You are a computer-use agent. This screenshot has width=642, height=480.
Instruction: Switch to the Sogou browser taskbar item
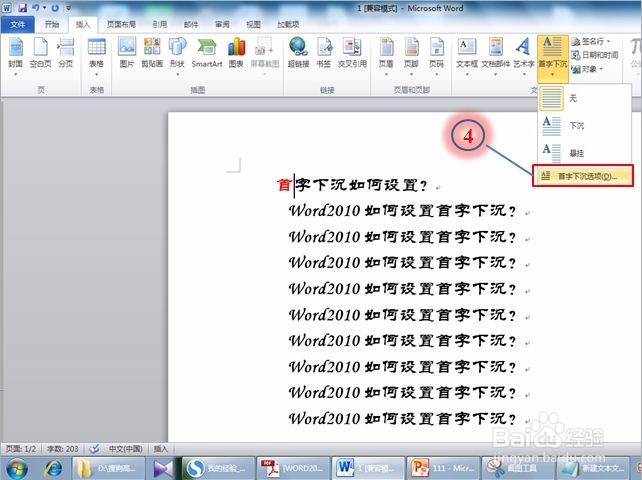coord(218,469)
